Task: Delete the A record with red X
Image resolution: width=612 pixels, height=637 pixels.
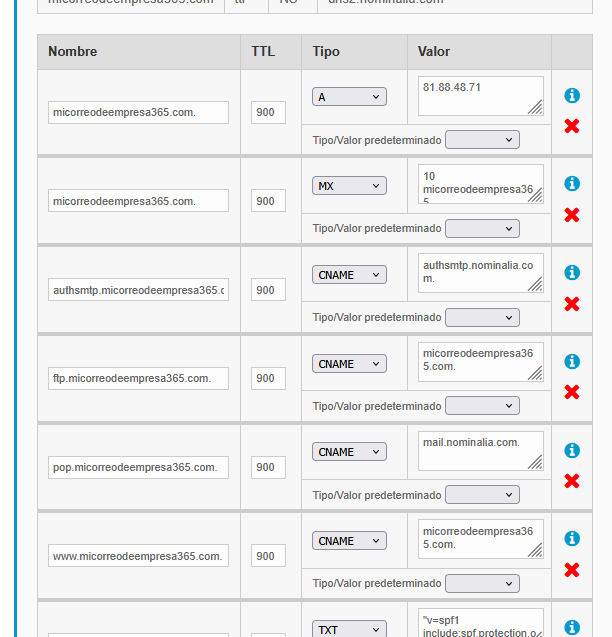Action: tap(572, 126)
